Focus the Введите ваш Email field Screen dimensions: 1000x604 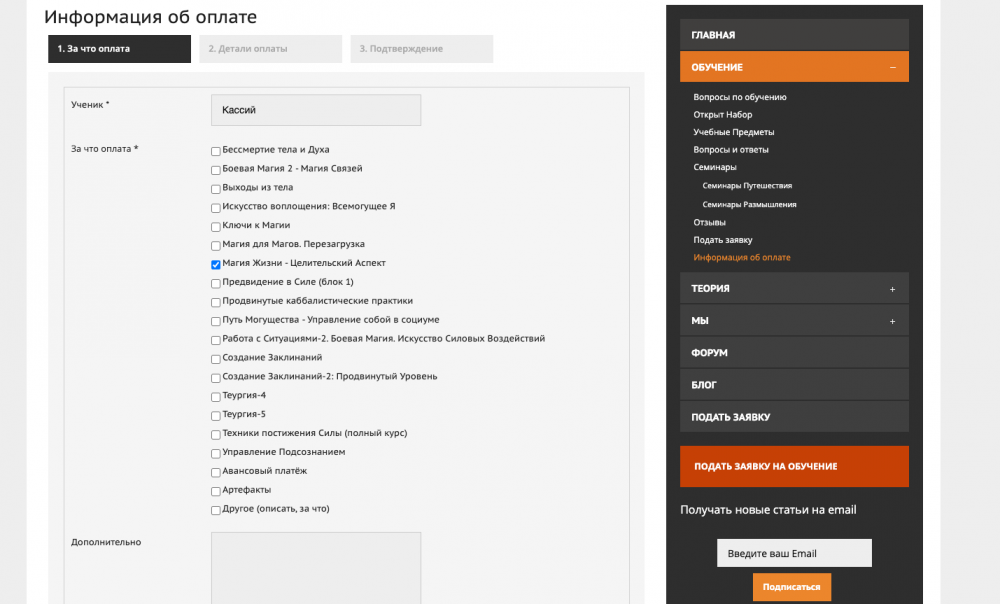(x=793, y=553)
